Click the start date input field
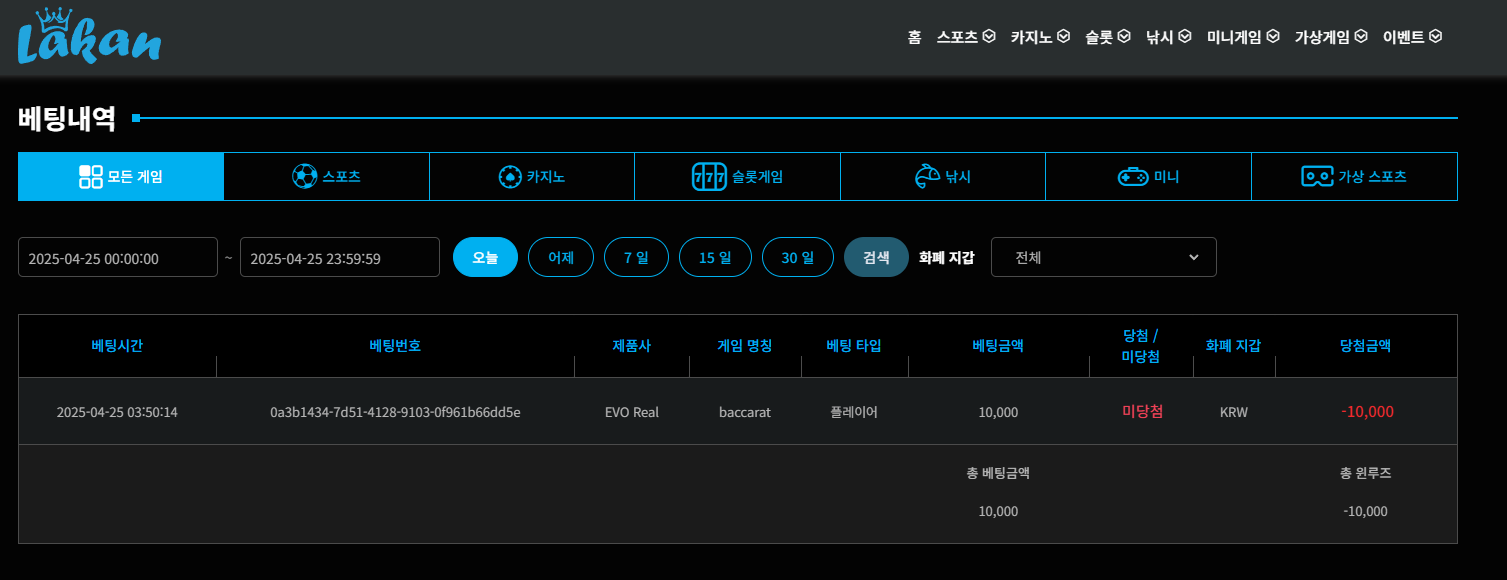 click(x=118, y=258)
